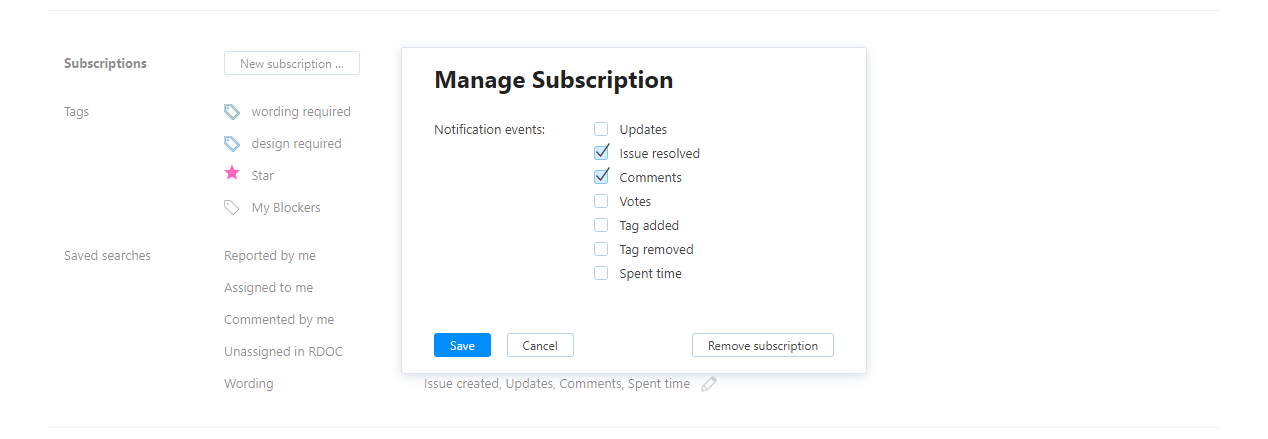
Task: Enable the Updates notification checkbox
Action: point(601,129)
